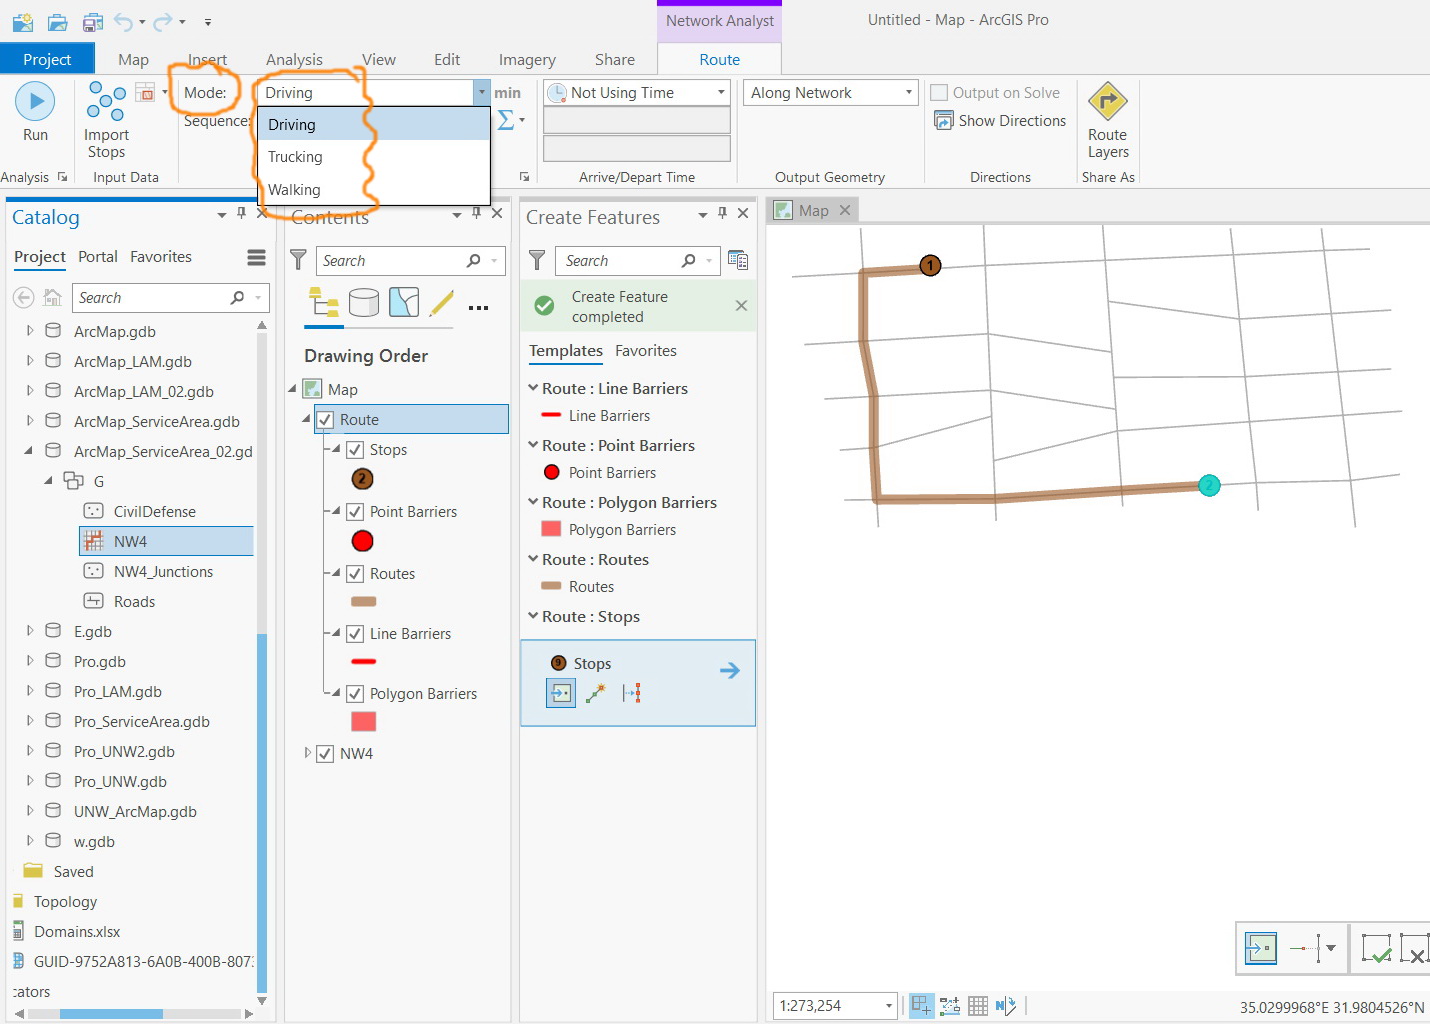Image resolution: width=1430 pixels, height=1024 pixels.
Task: Click red Point Barriers symbol swatch
Action: (x=363, y=541)
